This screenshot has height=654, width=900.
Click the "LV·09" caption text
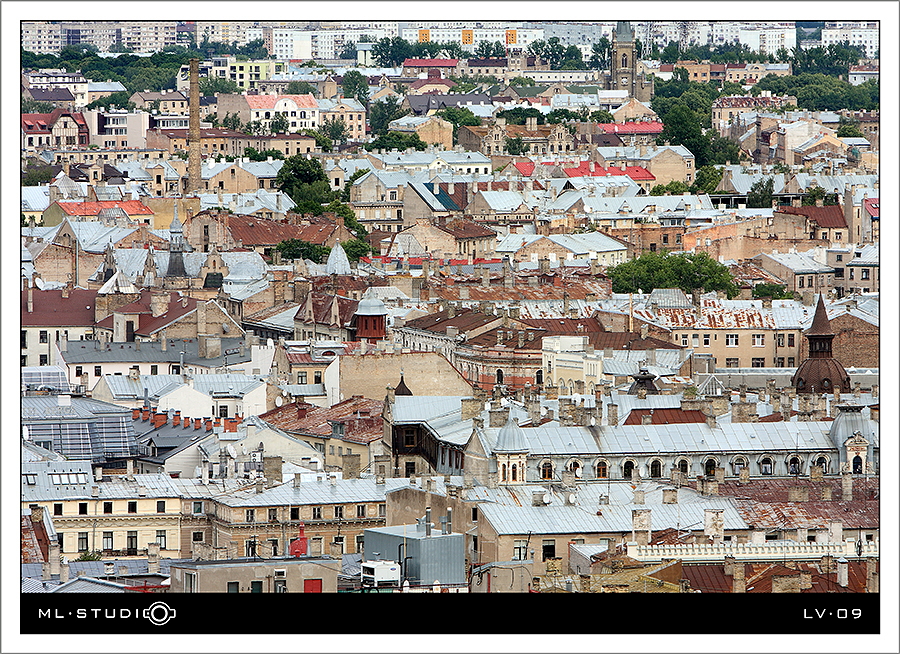click(832, 613)
